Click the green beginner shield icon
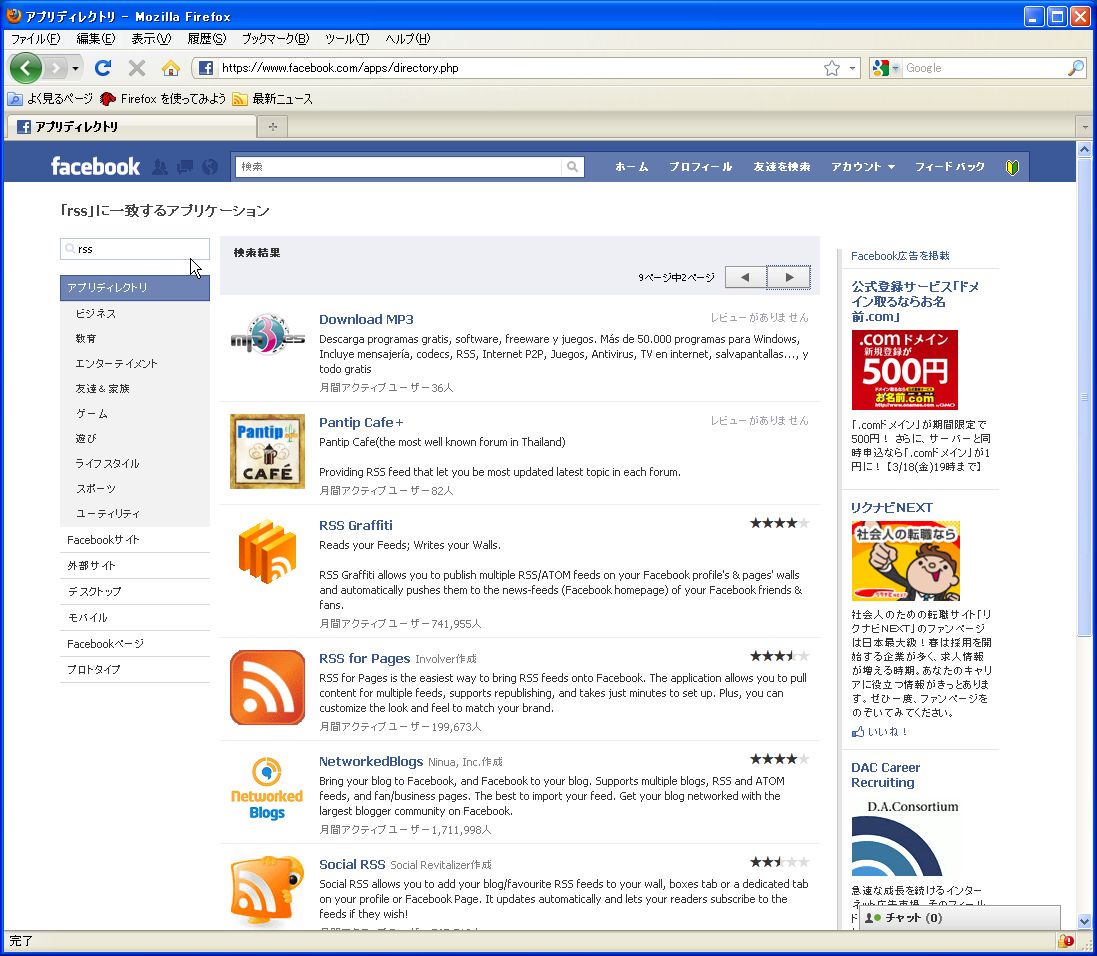1097x956 pixels. tap(1012, 167)
